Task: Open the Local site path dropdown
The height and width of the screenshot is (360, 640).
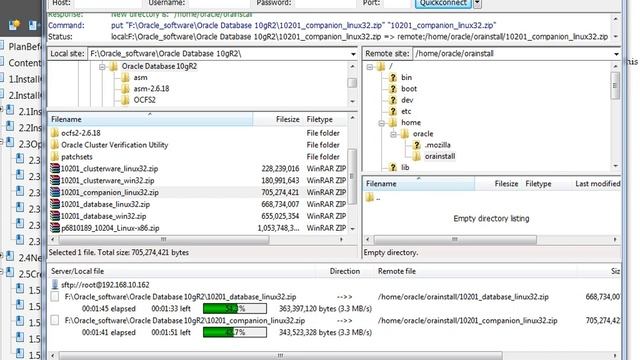Action: pos(353,54)
